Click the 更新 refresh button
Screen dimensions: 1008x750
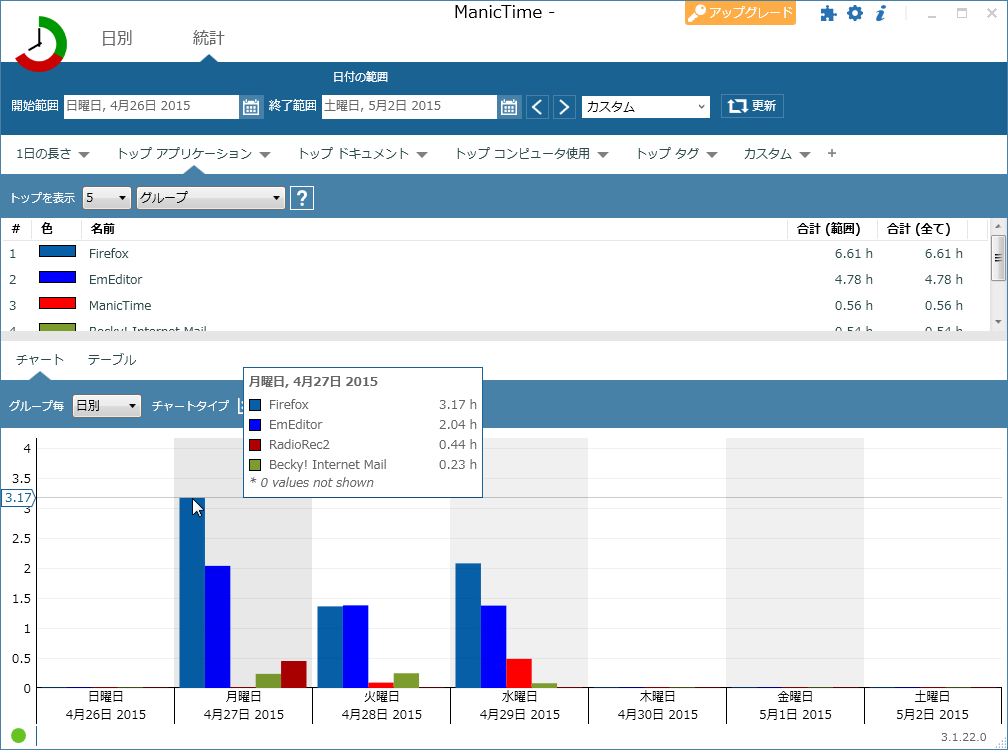[x=752, y=106]
